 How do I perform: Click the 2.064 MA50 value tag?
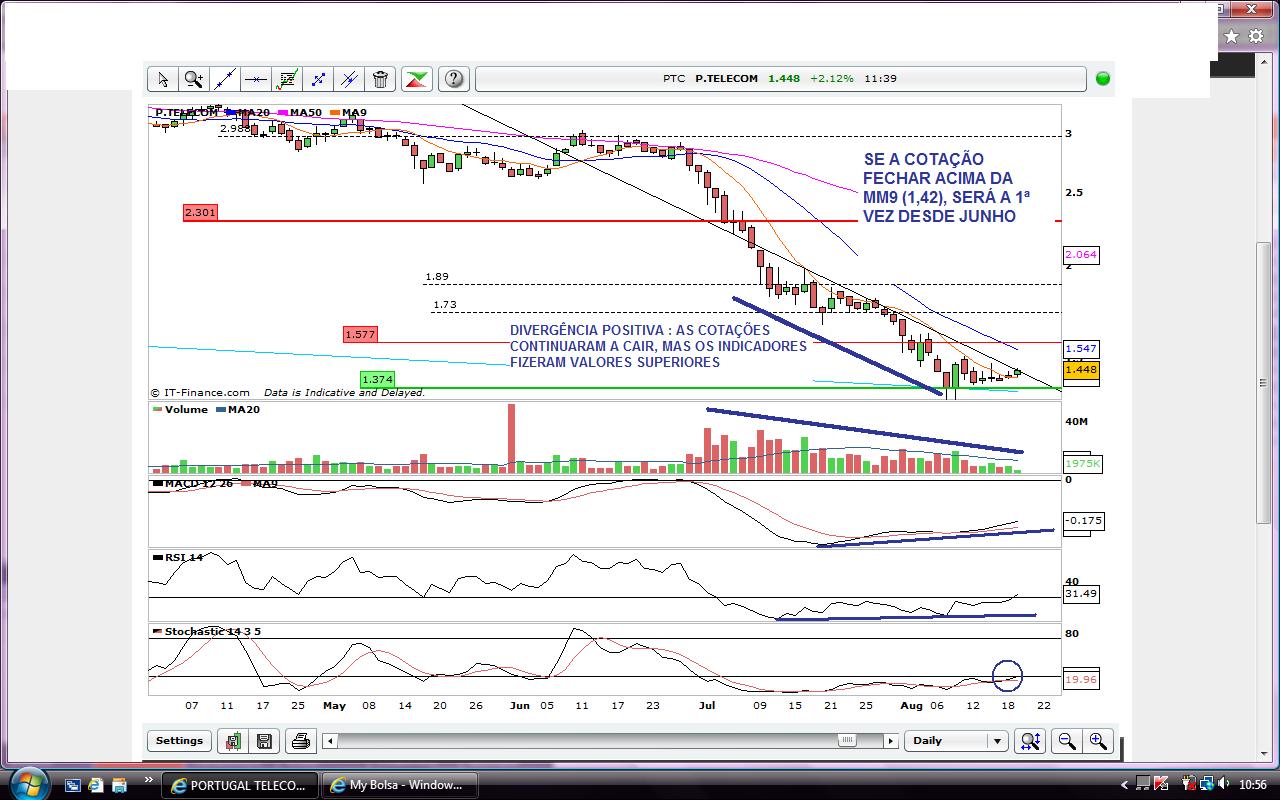tap(1081, 255)
